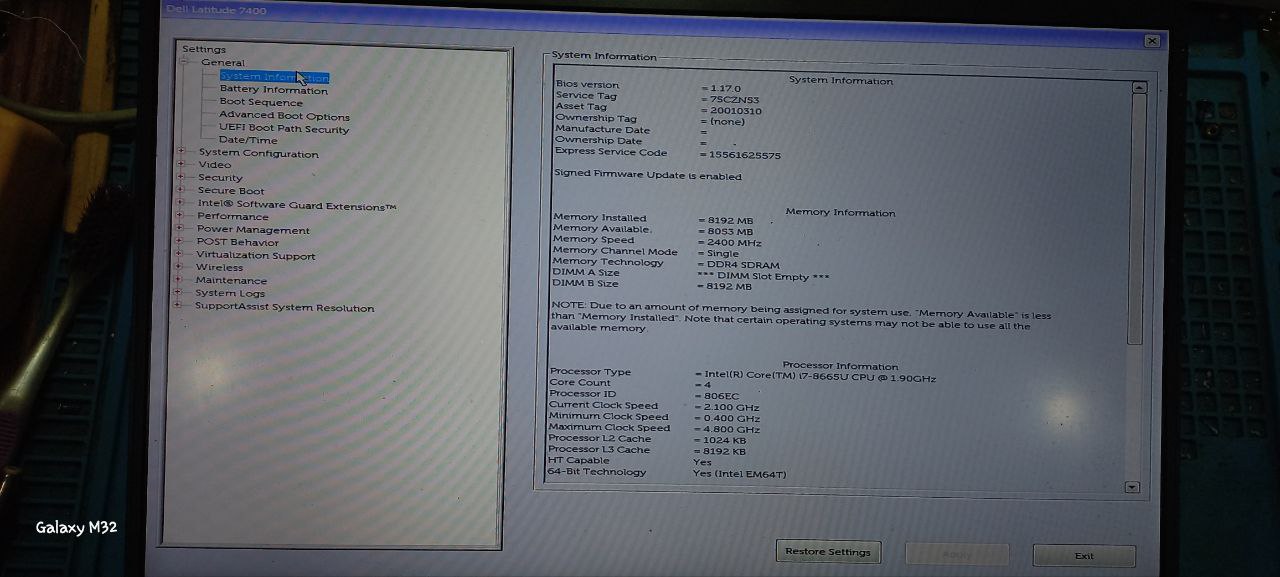Click the Service Tag value 7SCZN53
Viewport: 1280px width, 577px height.
tap(734, 100)
